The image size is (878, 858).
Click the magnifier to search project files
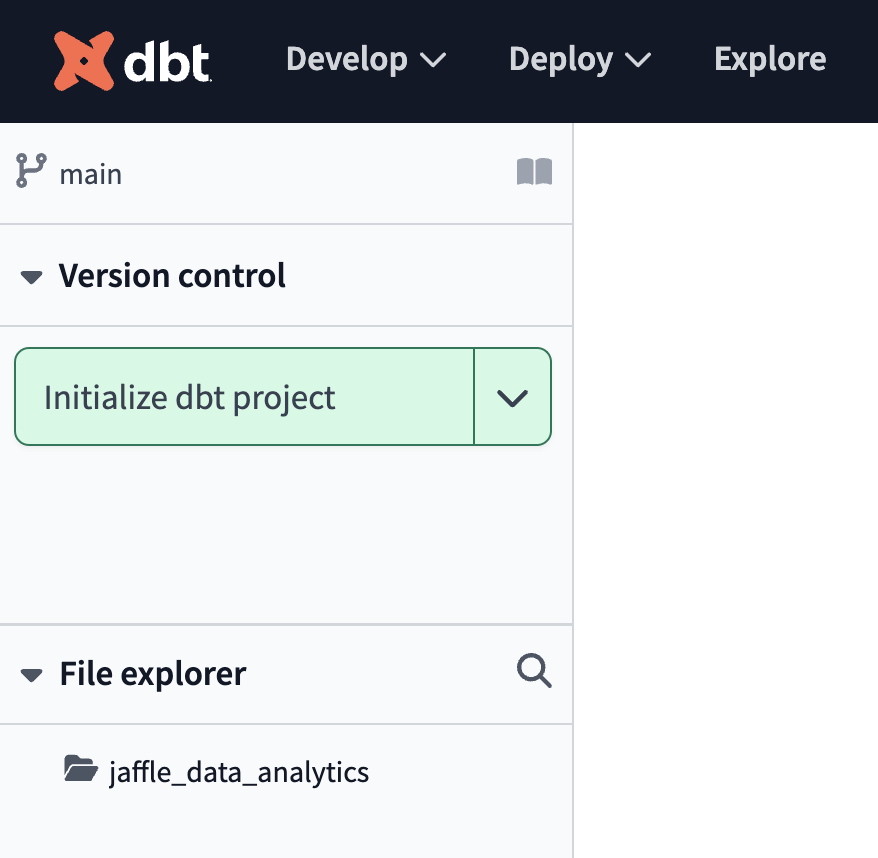coord(533,672)
